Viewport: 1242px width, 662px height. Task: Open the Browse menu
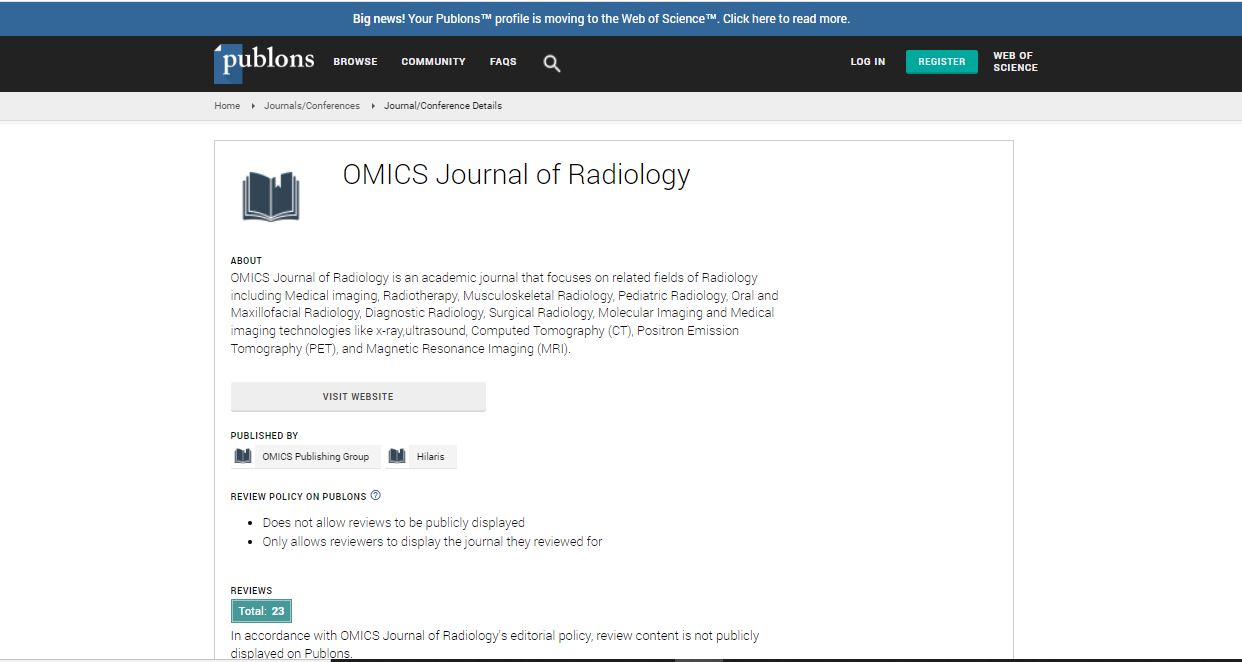coord(355,62)
